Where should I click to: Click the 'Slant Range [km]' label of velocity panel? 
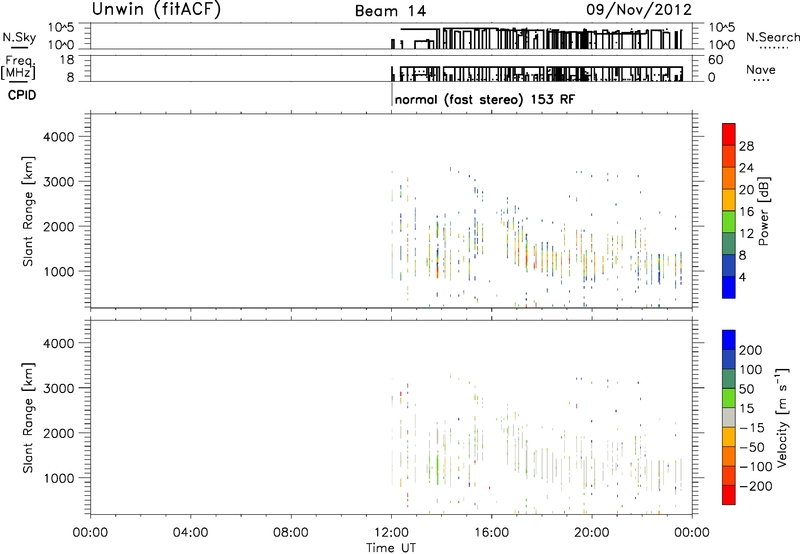(28, 418)
